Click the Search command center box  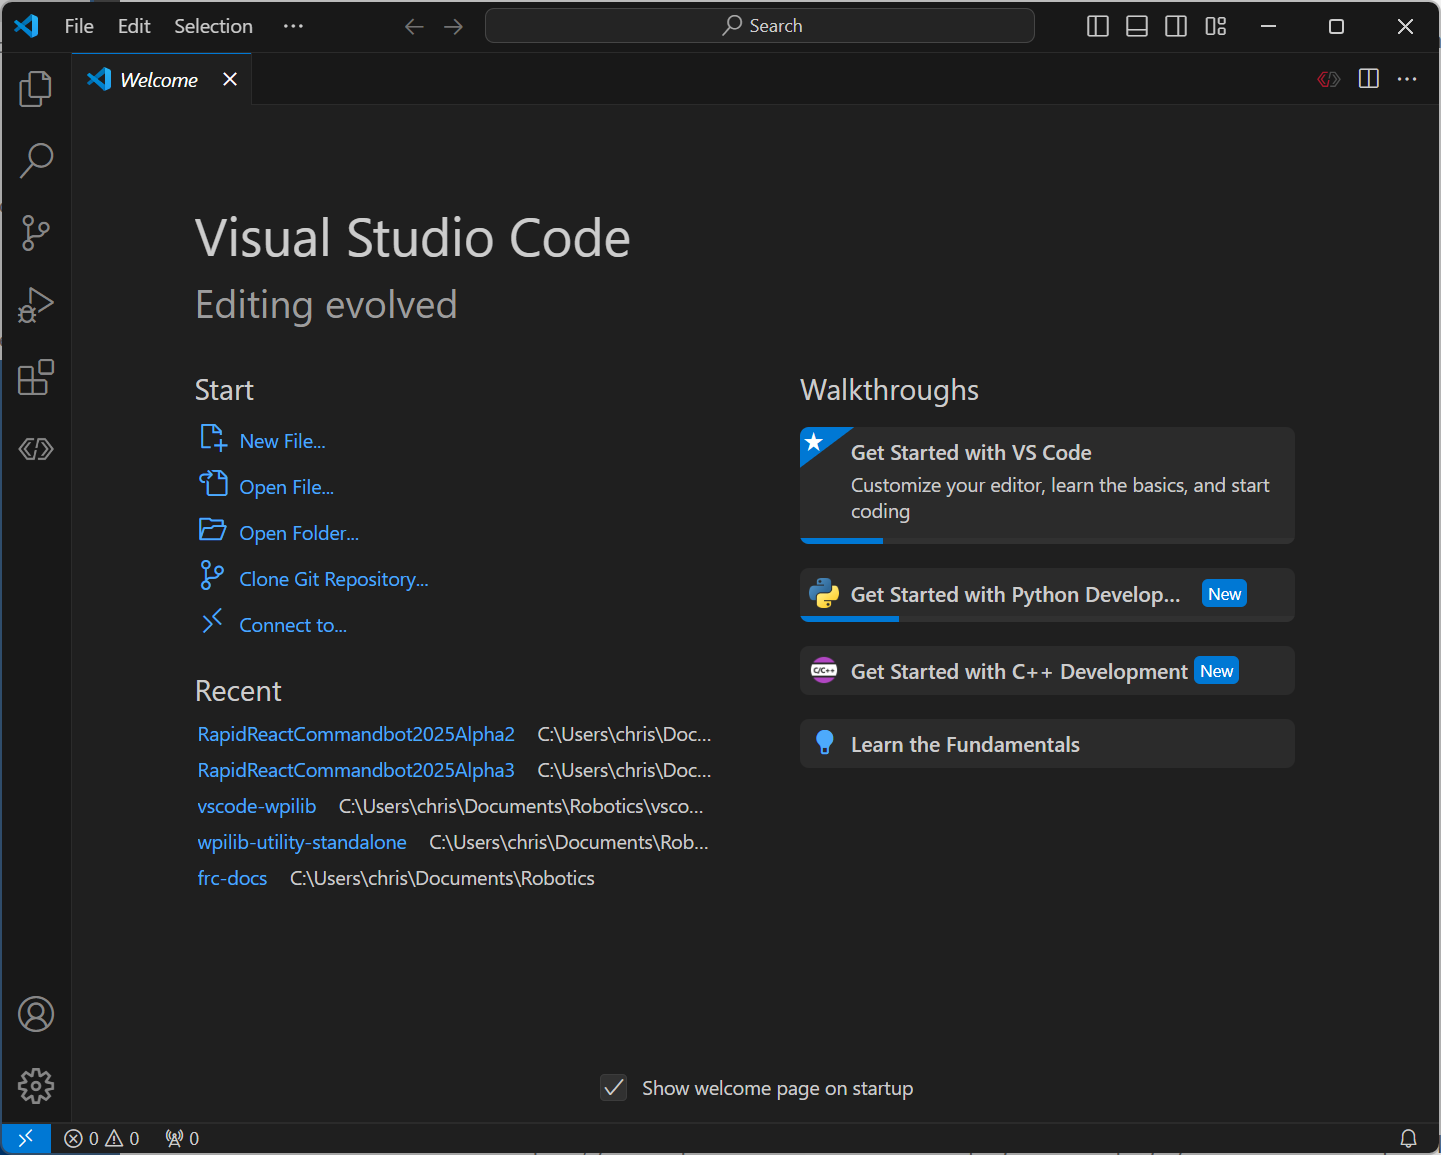pyautogui.click(x=759, y=26)
